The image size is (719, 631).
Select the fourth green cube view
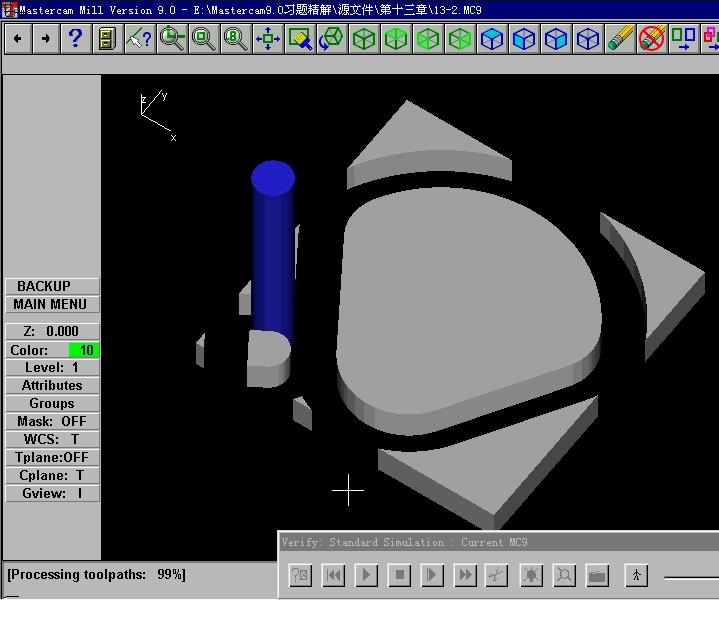(460, 39)
